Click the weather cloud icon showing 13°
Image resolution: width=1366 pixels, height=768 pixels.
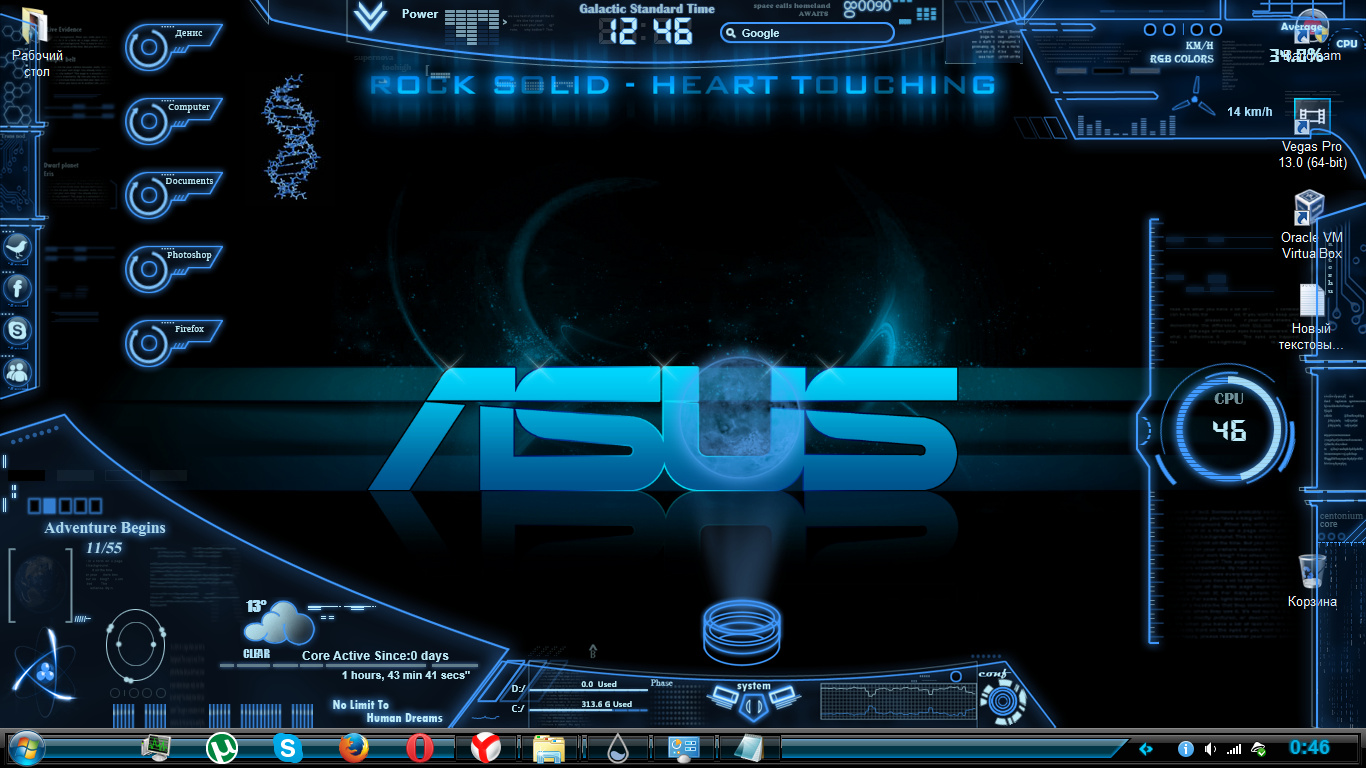pyautogui.click(x=279, y=623)
